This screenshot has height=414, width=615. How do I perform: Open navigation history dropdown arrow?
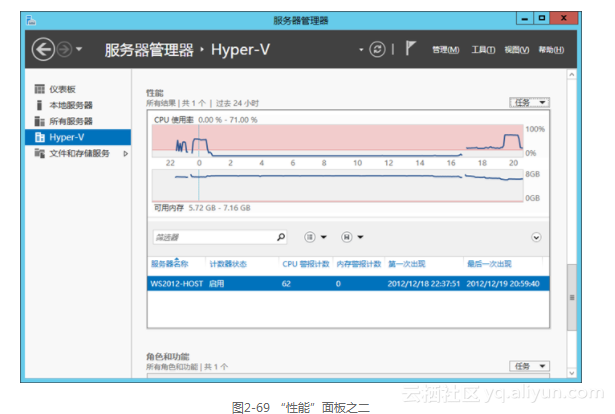[x=79, y=49]
